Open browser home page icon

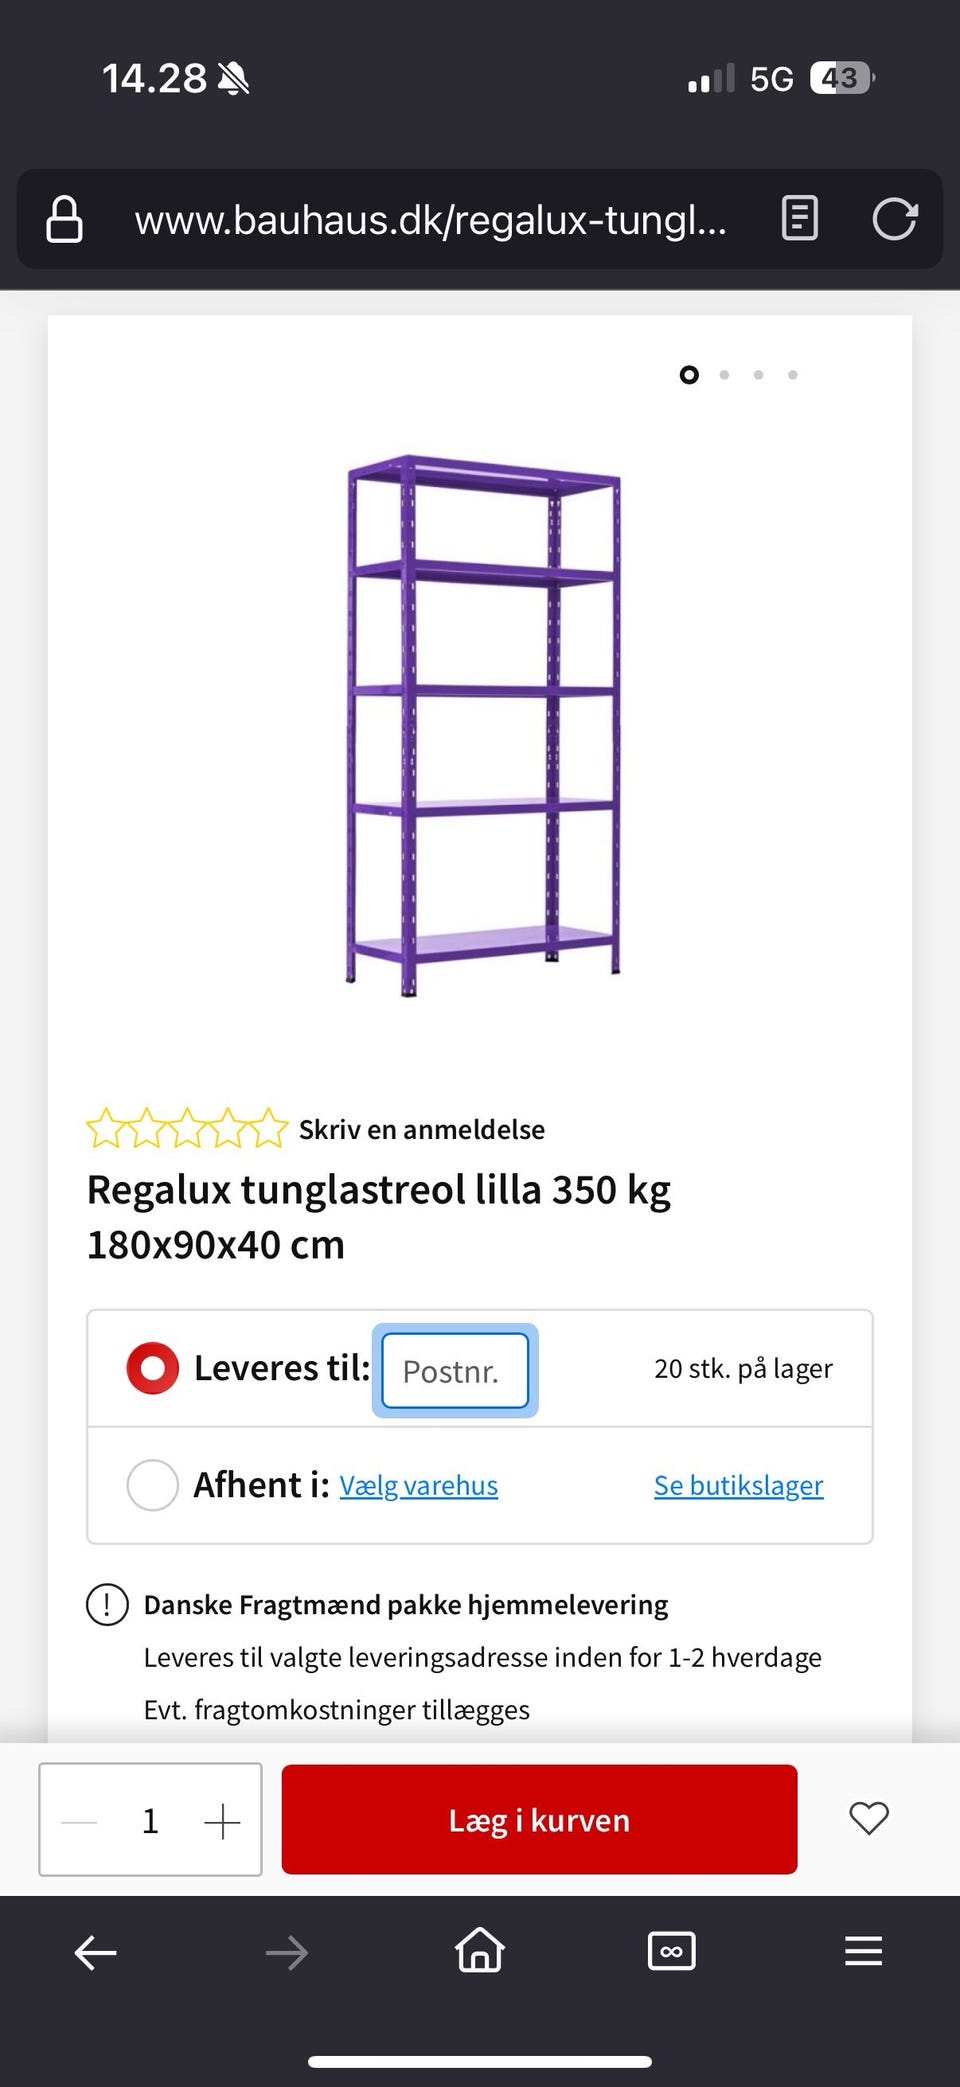tap(480, 1950)
